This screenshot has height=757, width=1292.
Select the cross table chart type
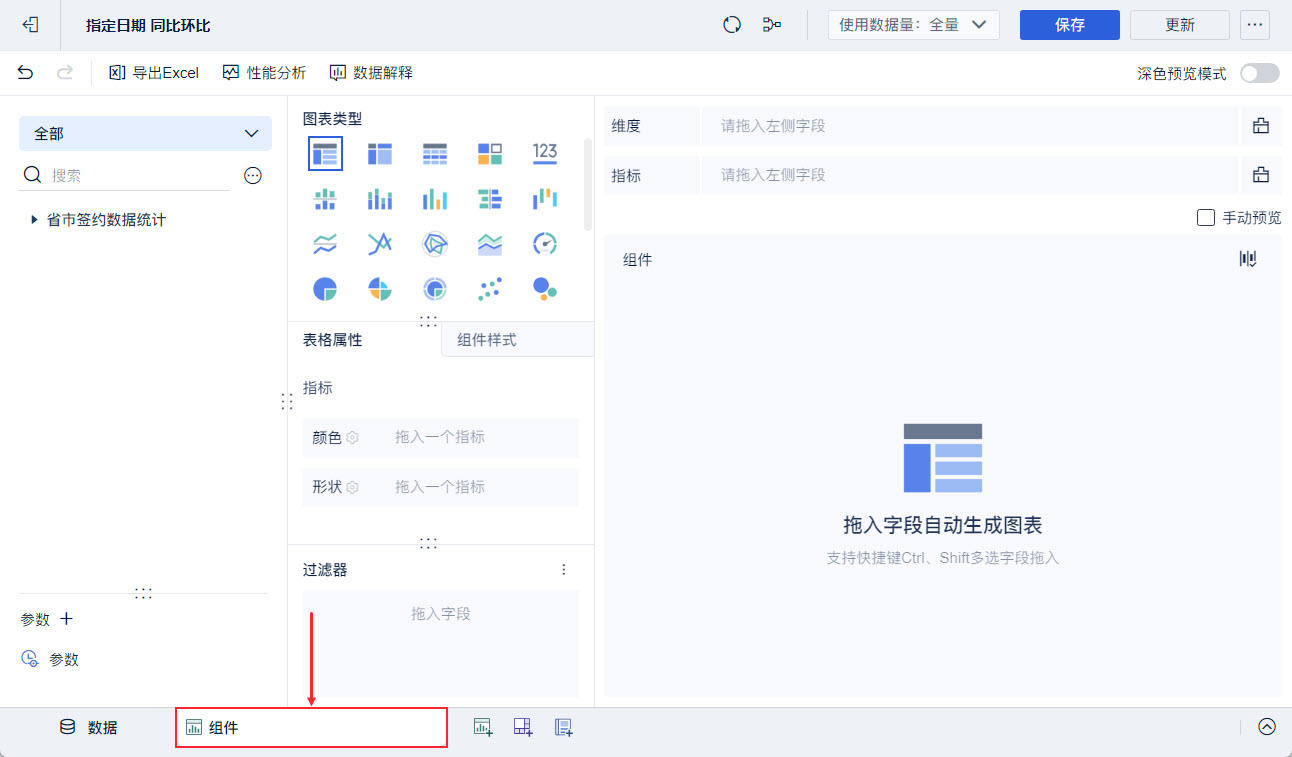point(380,153)
